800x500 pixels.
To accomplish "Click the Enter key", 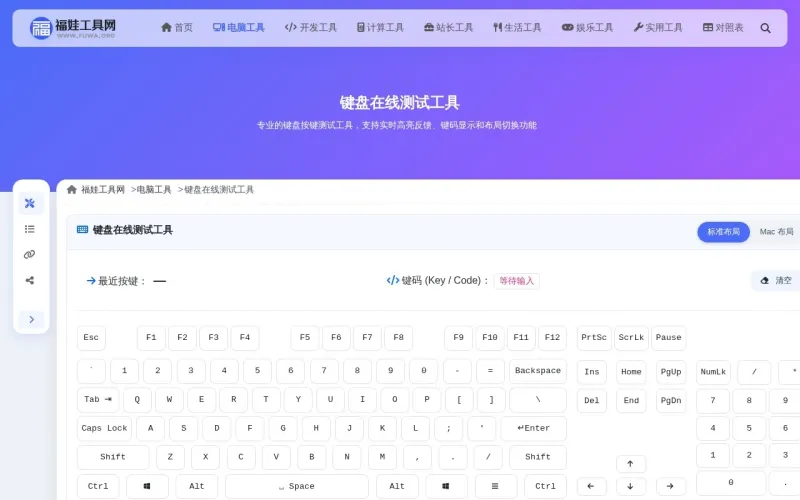I will [x=534, y=429].
